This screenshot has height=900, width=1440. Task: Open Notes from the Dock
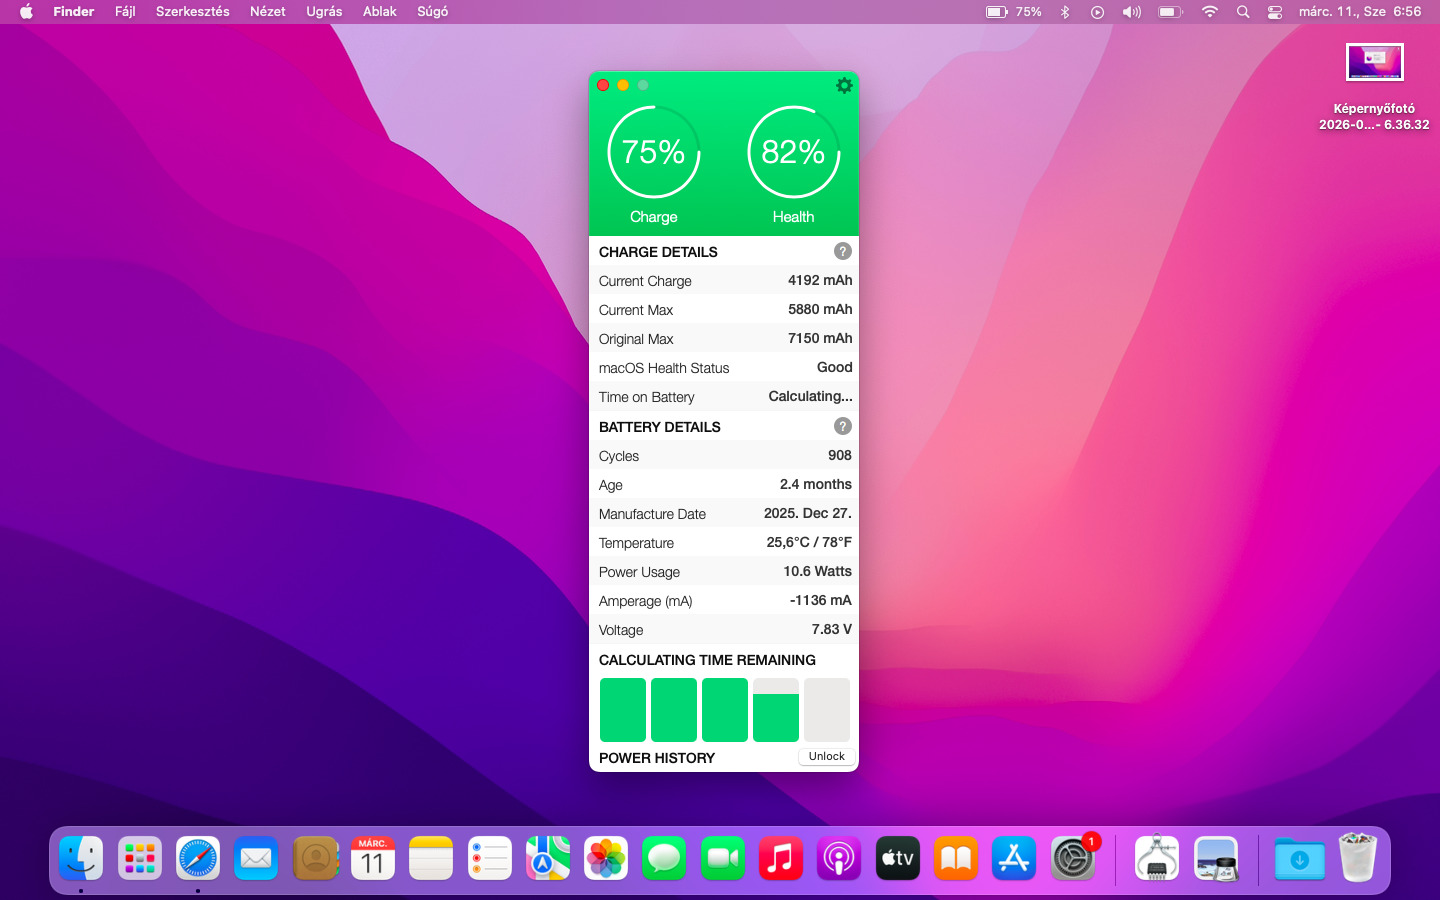click(x=431, y=858)
